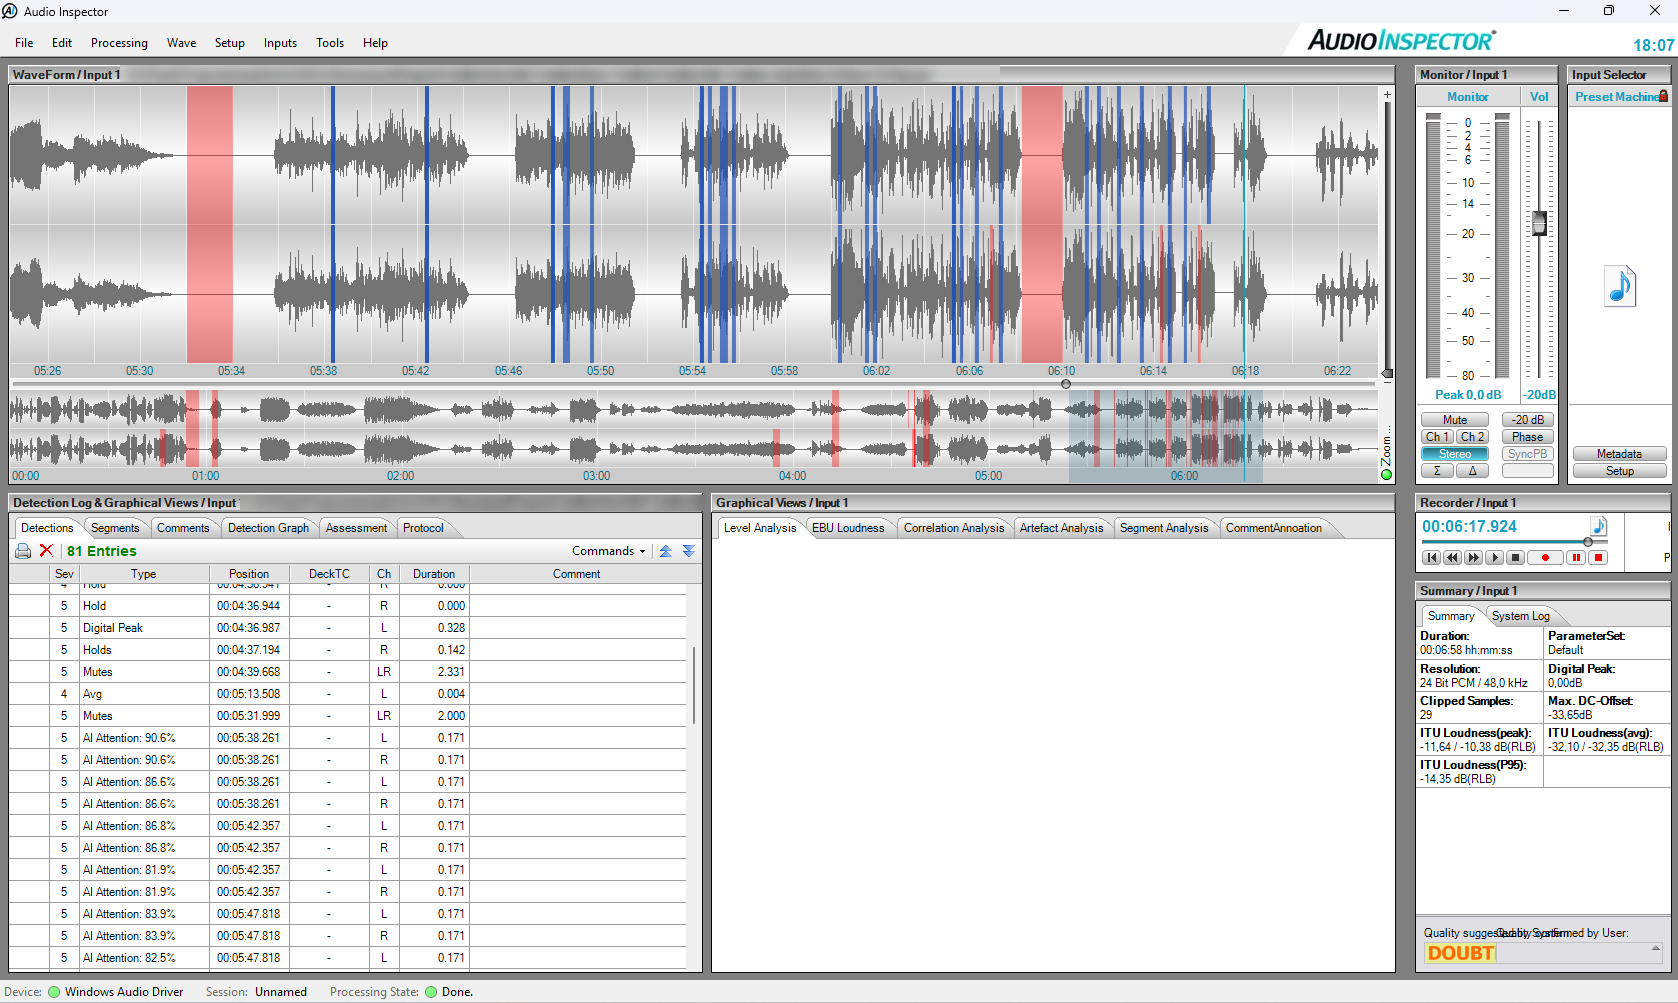This screenshot has width=1678, height=1003.
Task: Click the AudioInspector logo
Action: click(1401, 40)
